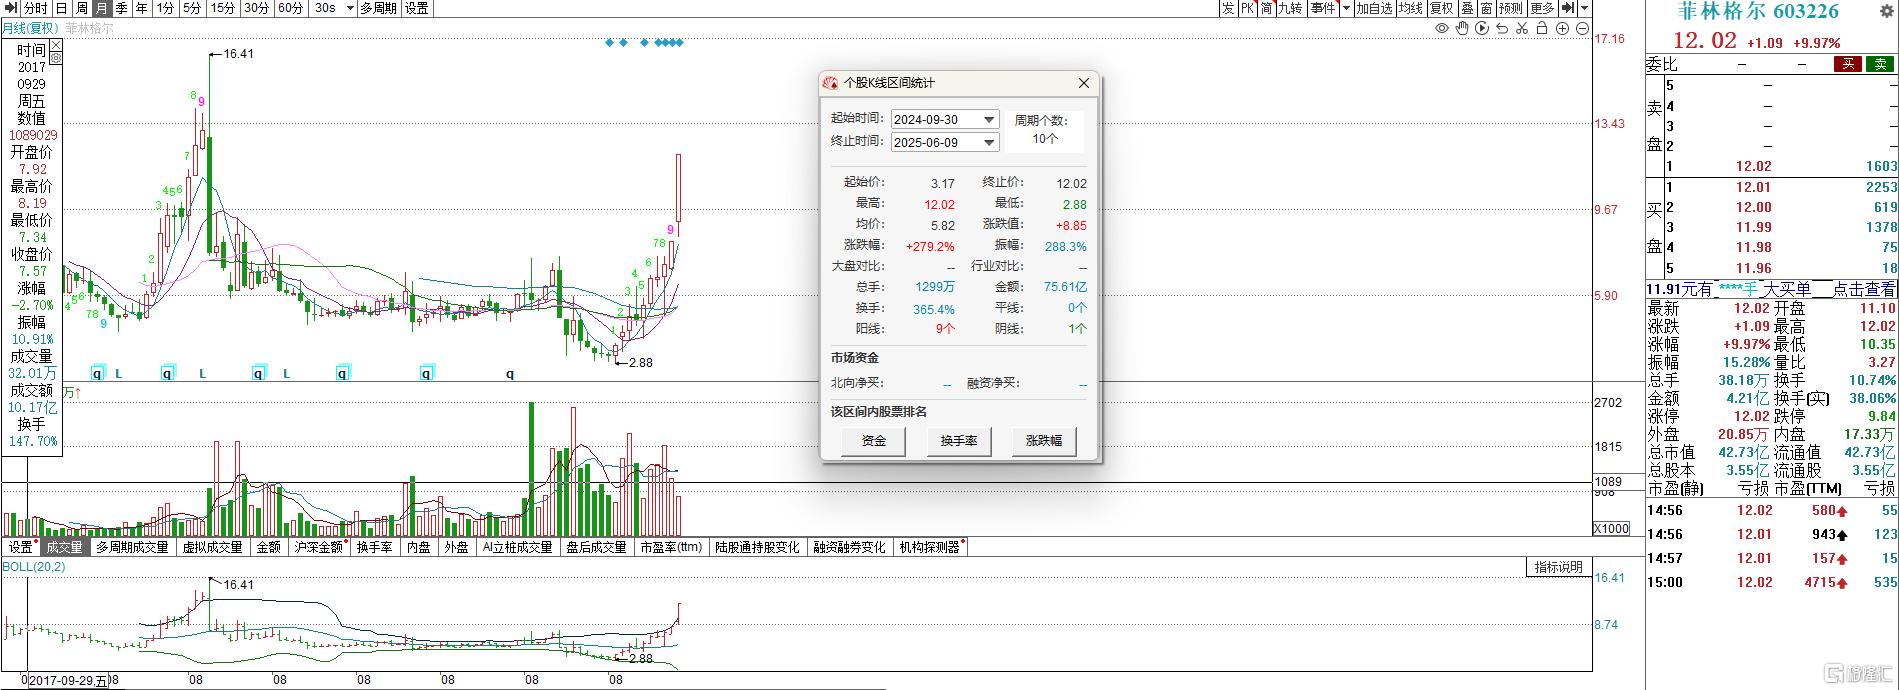Screen dimensions: 1899x690
Task: Select the scissors cut tool icon
Action: pos(1522,28)
